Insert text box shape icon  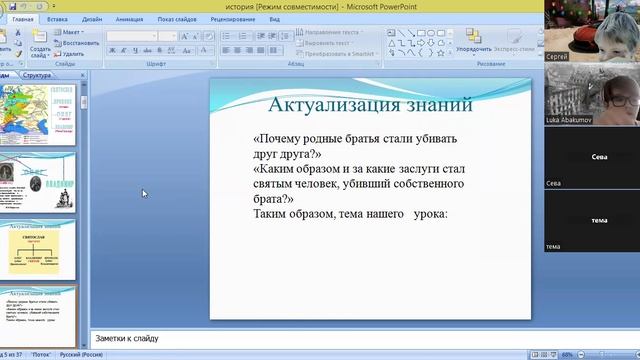coord(391,33)
